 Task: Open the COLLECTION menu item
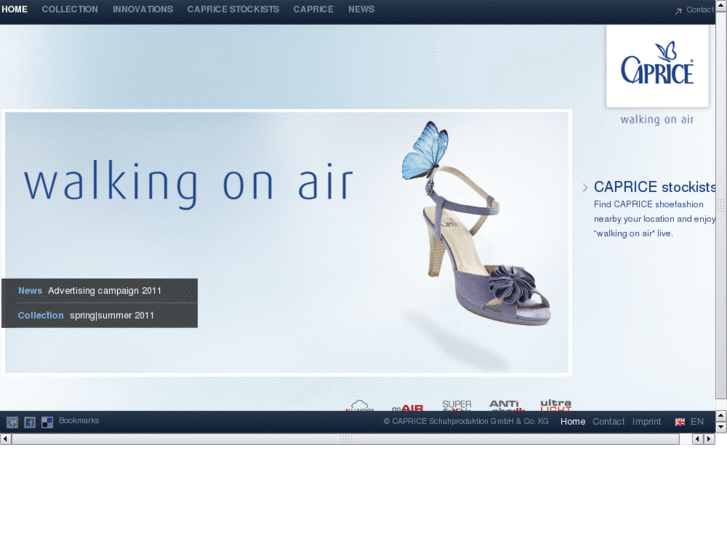(x=70, y=9)
